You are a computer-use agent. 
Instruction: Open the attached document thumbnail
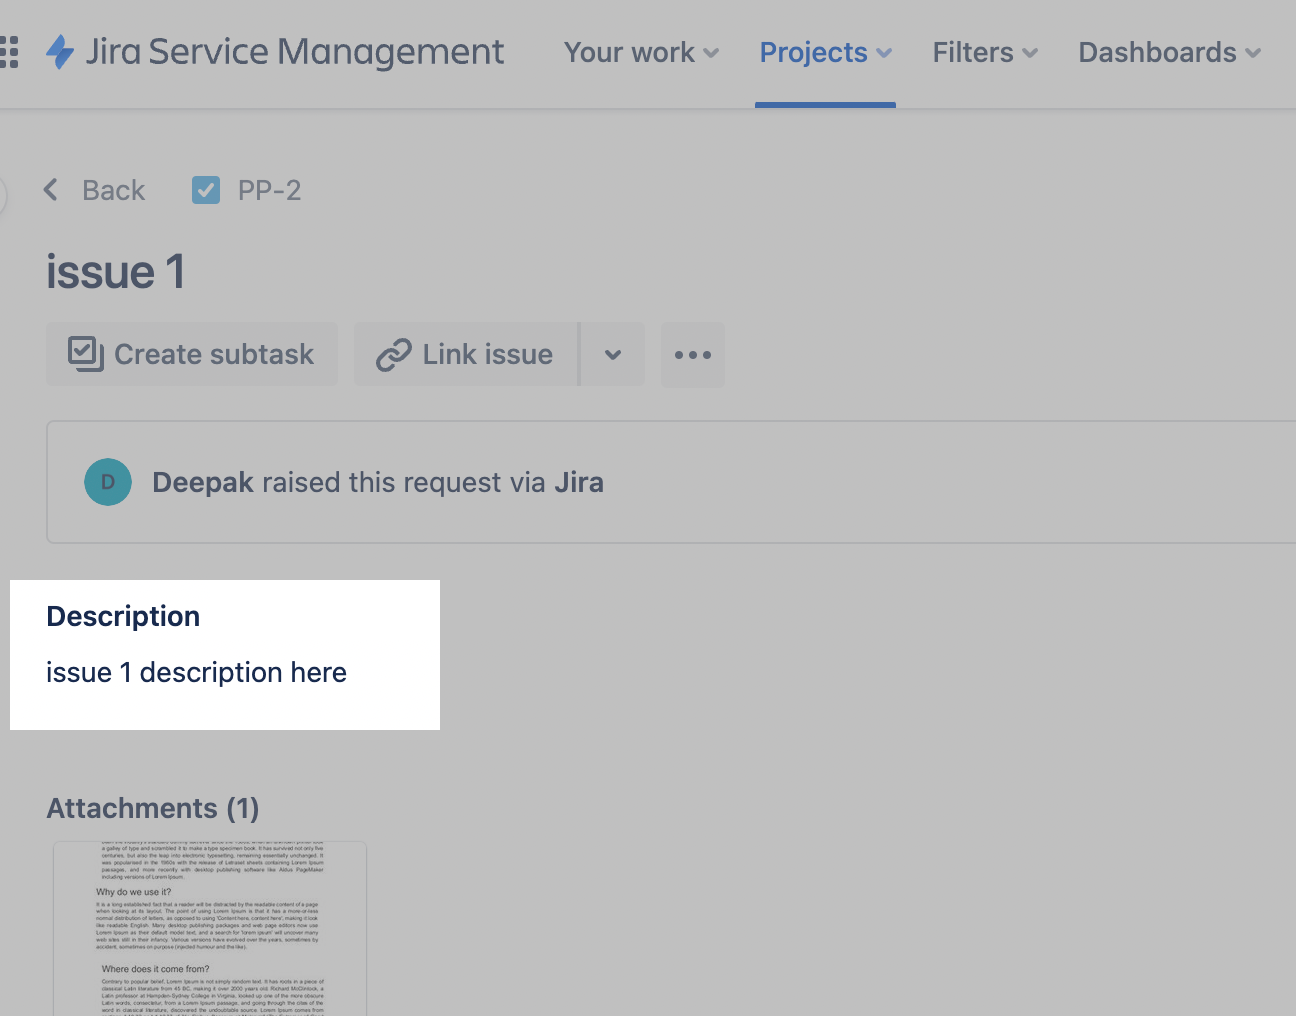pyautogui.click(x=210, y=928)
